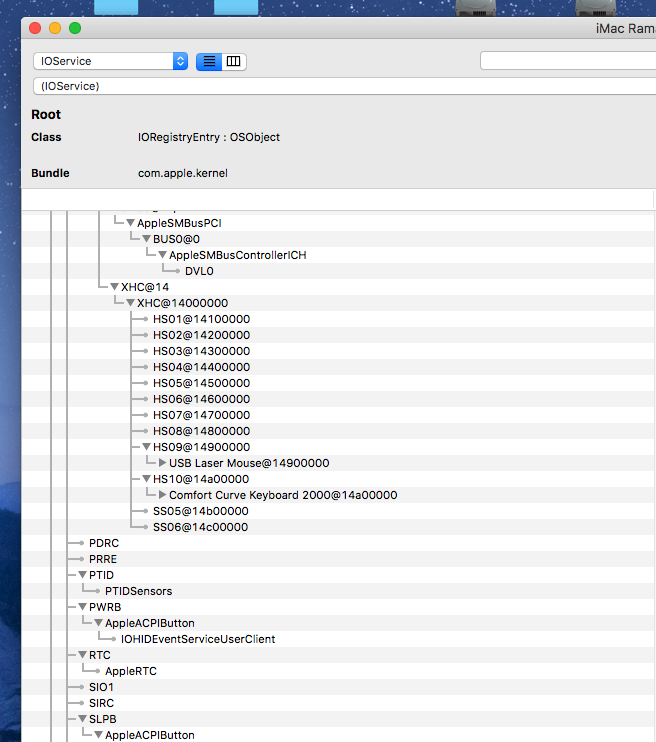This screenshot has height=742, width=656.
Task: Select HS07@14700000 port entry
Action: coord(201,415)
